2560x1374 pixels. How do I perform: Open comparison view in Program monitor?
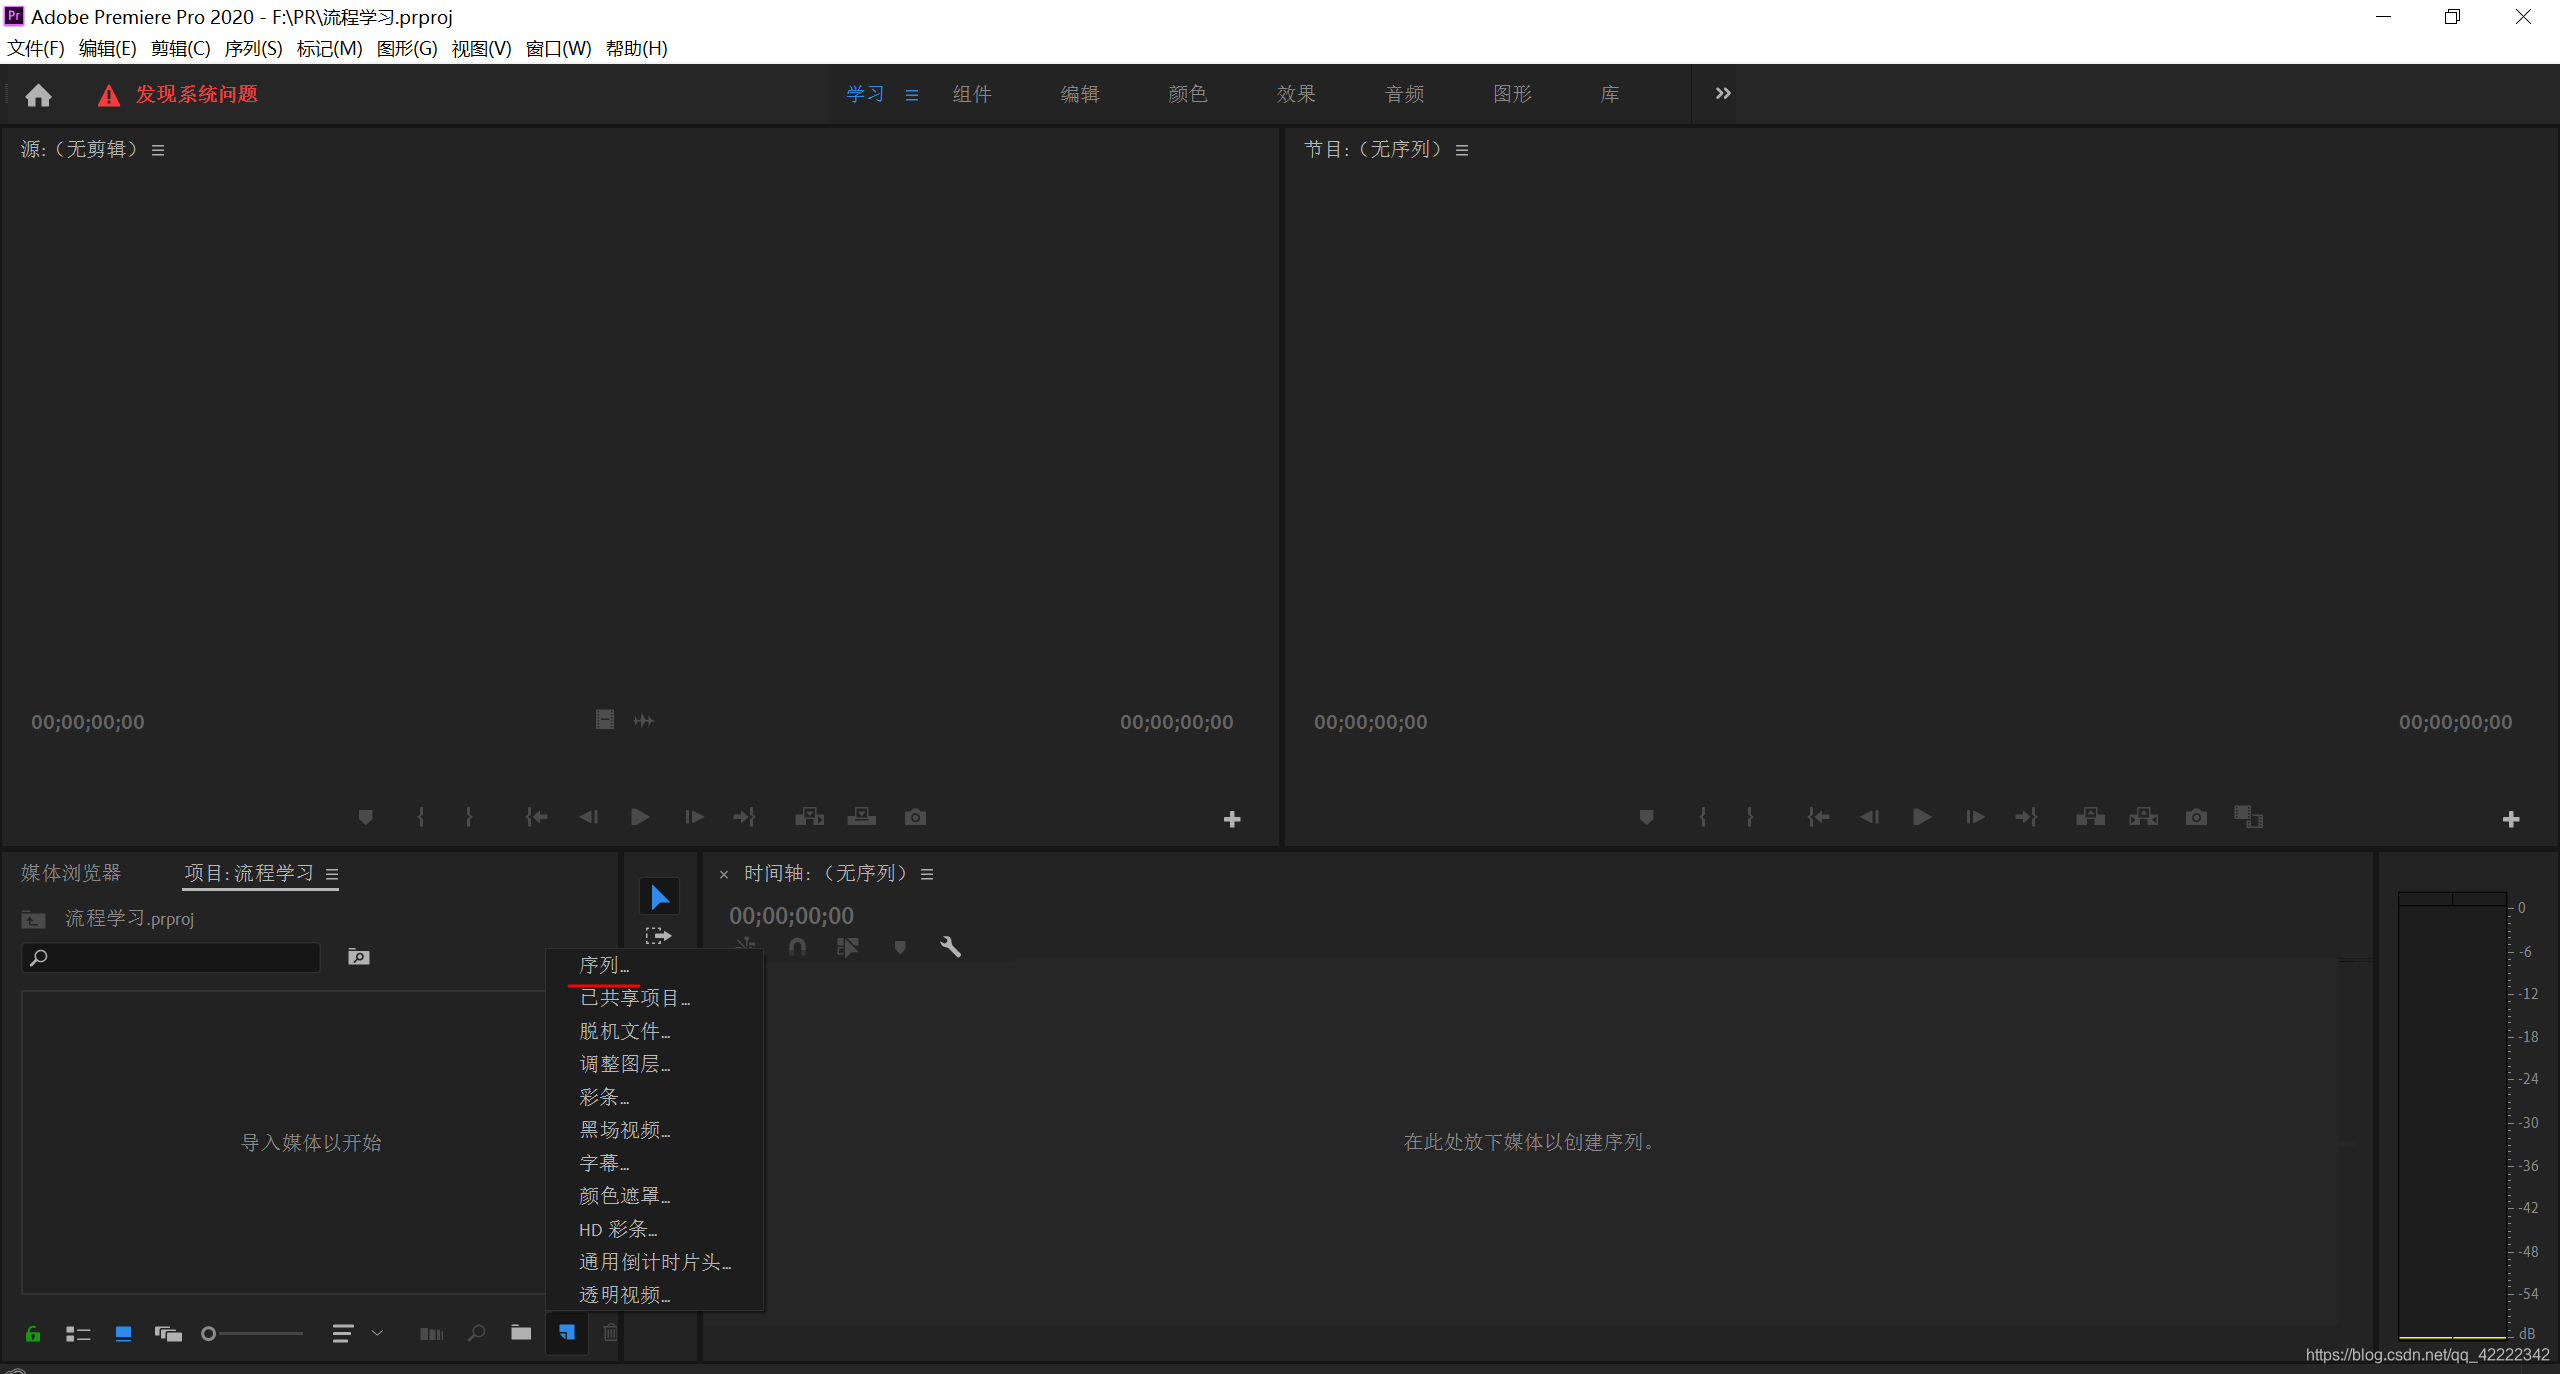tap(2248, 817)
